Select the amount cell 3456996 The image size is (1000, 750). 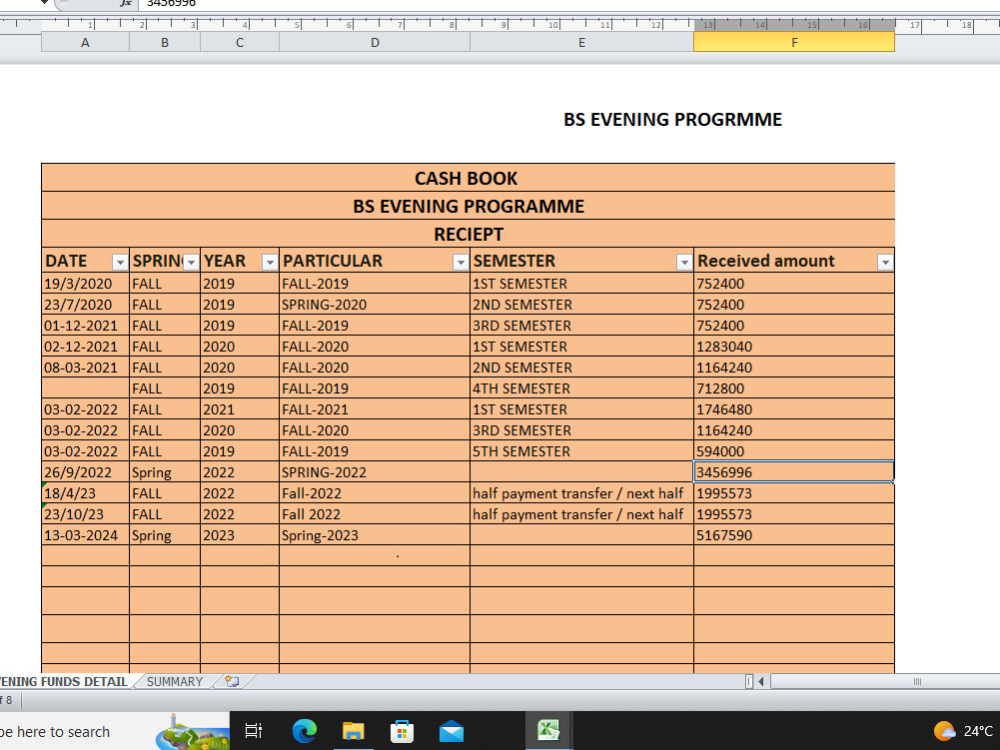tap(794, 472)
